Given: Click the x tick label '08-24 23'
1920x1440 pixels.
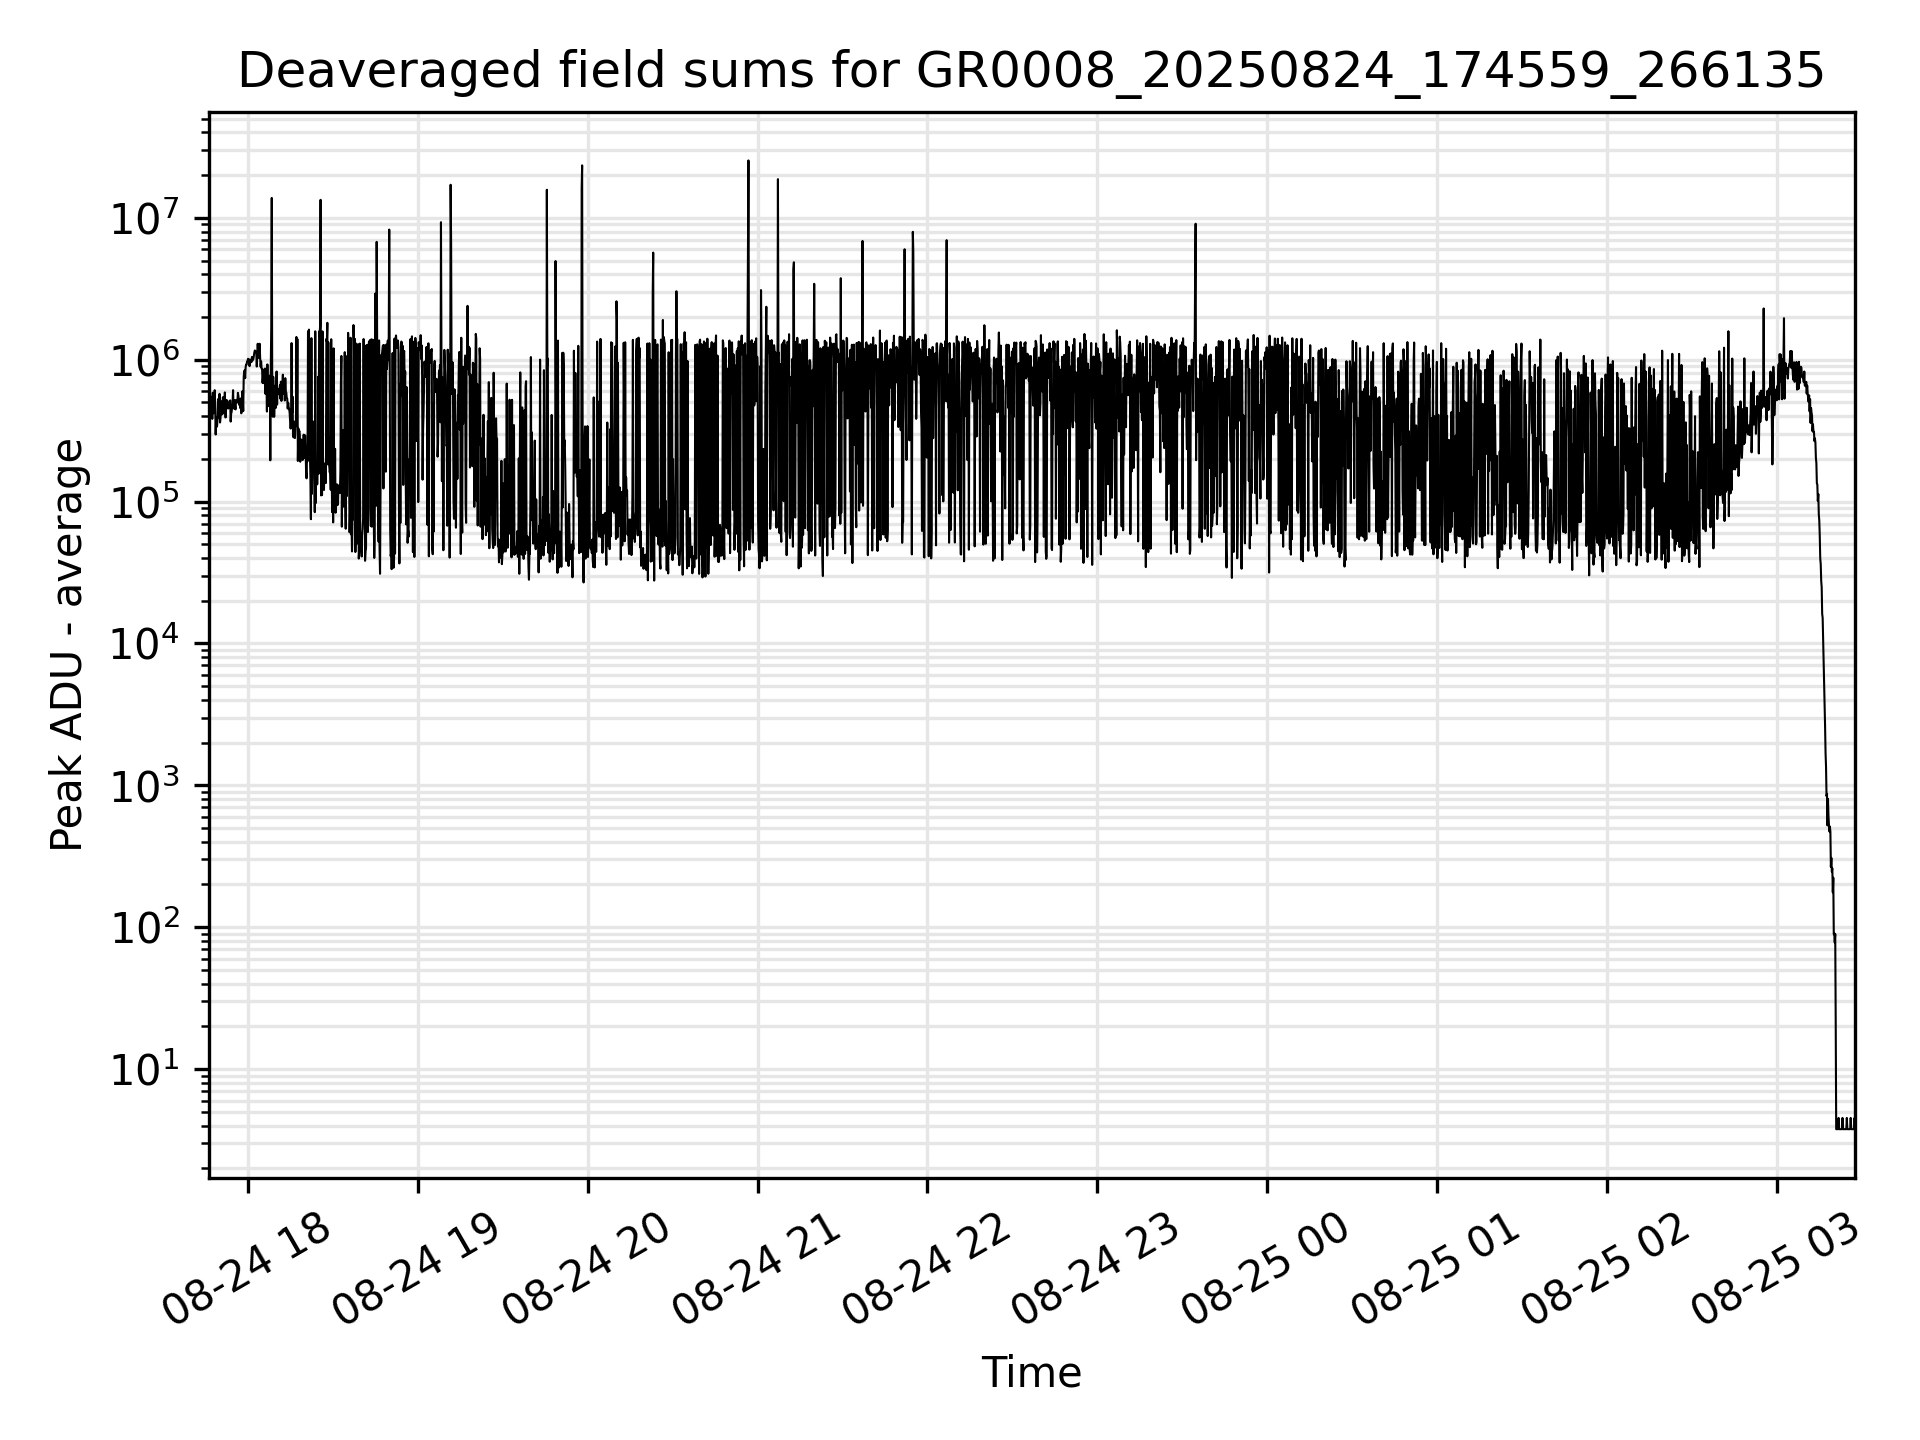Looking at the screenshot, I should (1096, 1269).
